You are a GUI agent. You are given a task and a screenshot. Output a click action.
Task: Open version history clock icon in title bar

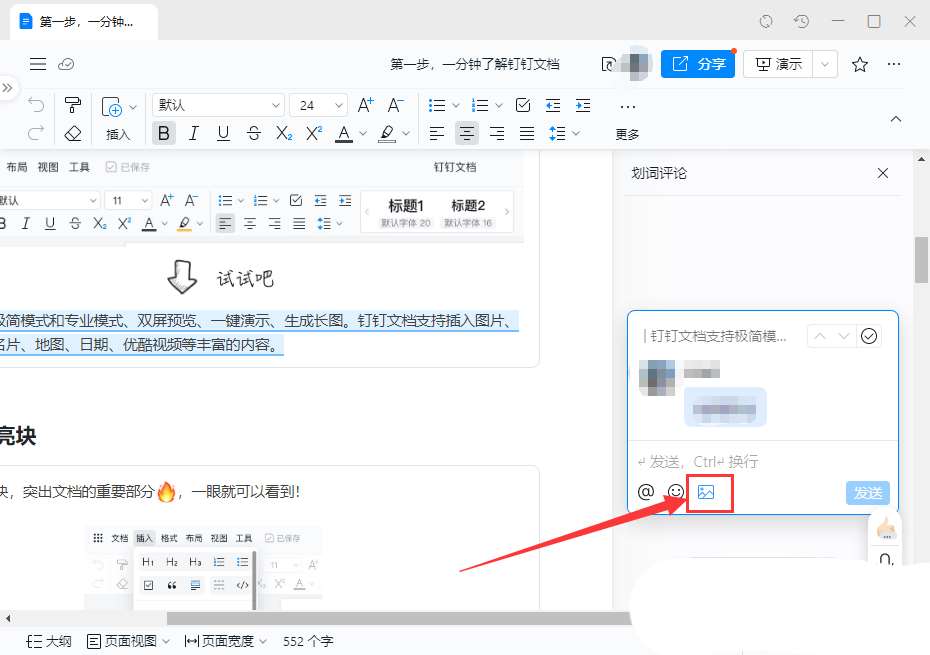[801, 22]
